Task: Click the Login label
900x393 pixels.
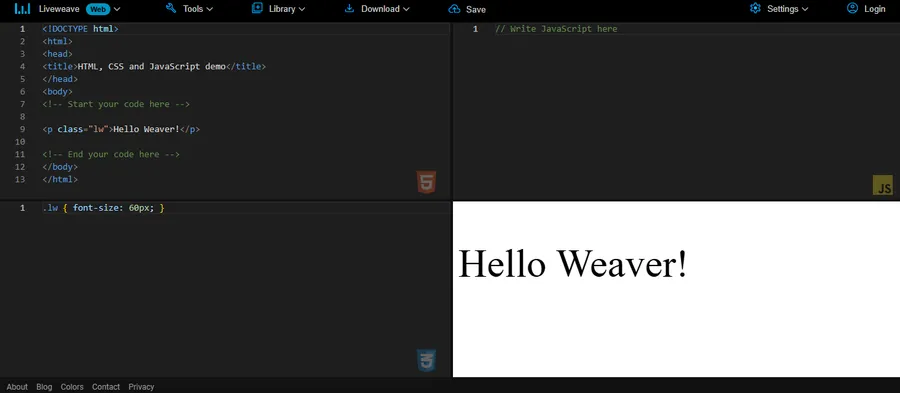Action: [875, 9]
